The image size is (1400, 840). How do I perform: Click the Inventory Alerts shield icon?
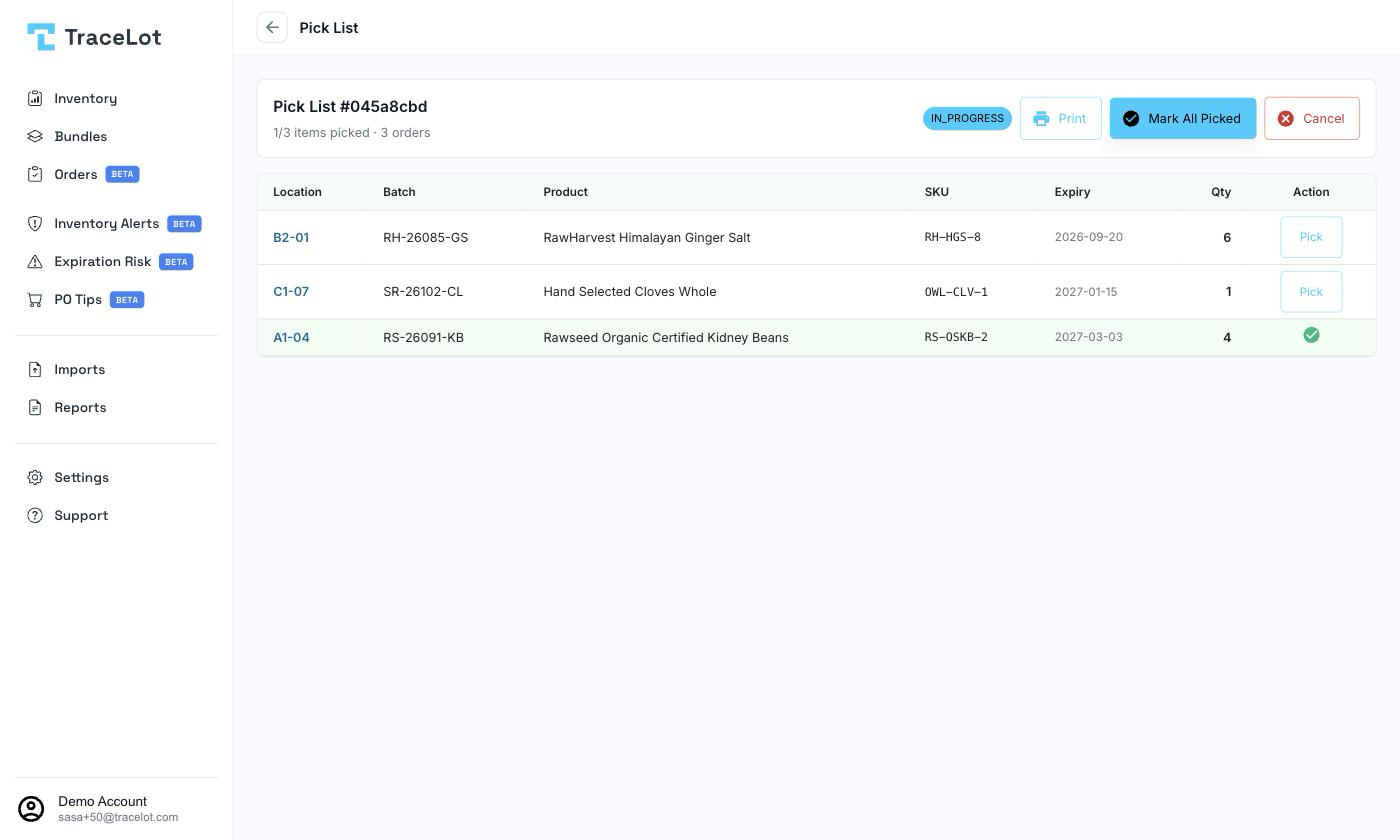(35, 223)
